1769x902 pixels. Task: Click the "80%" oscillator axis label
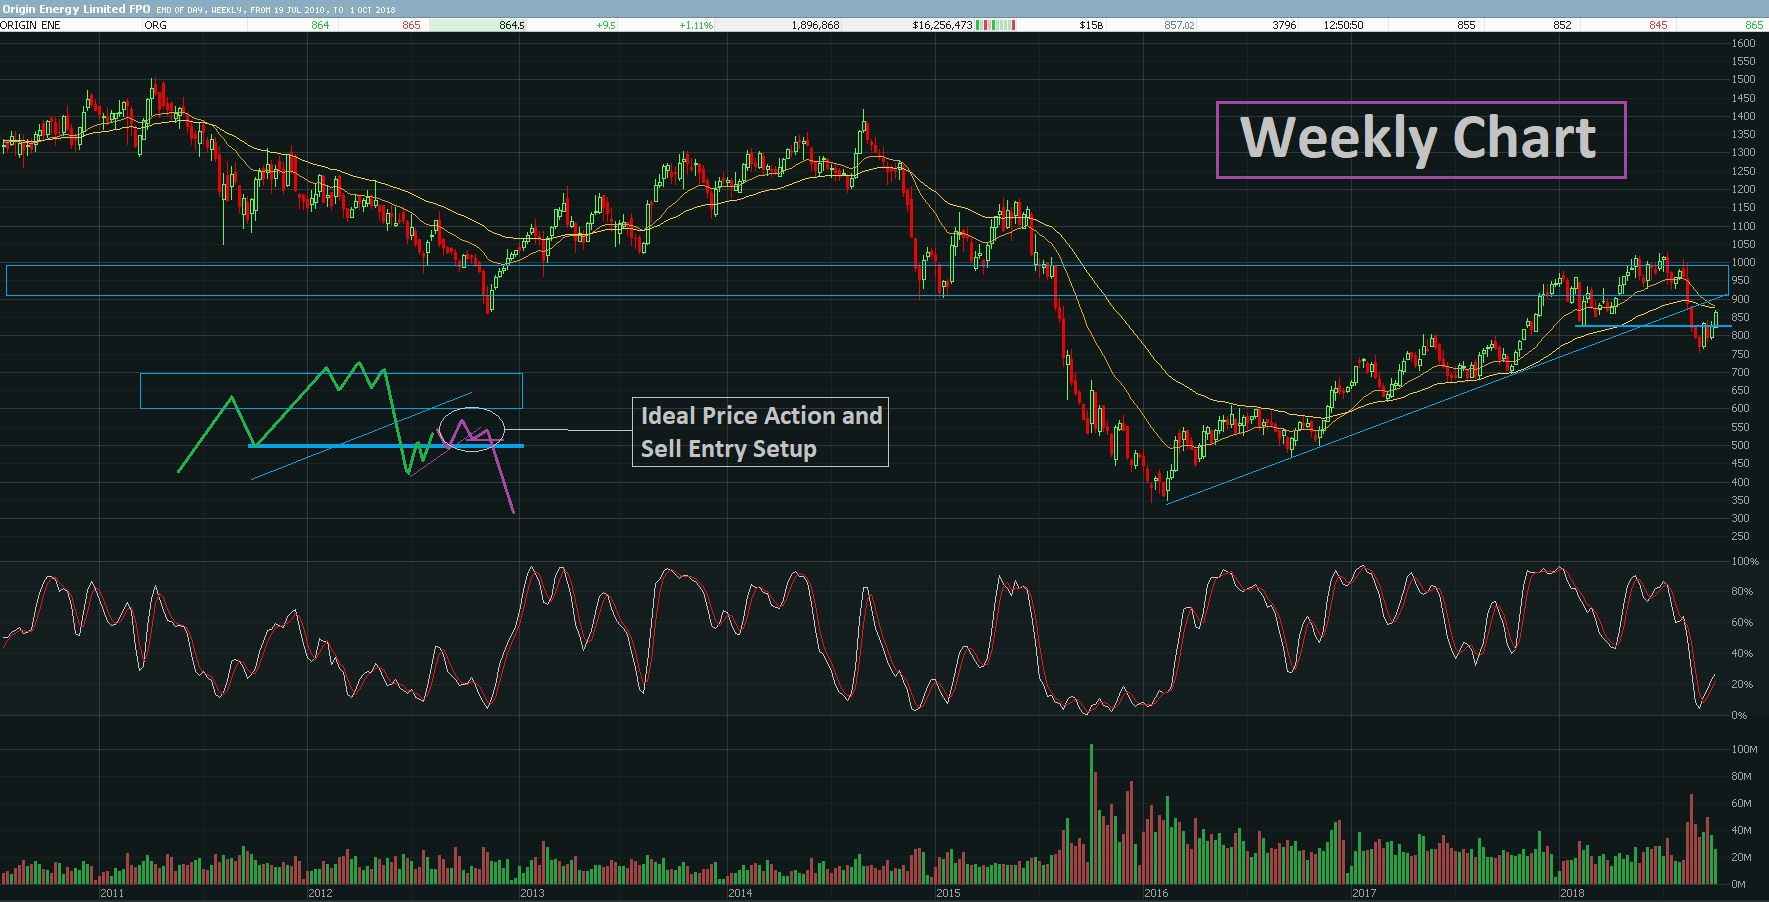(1741, 592)
